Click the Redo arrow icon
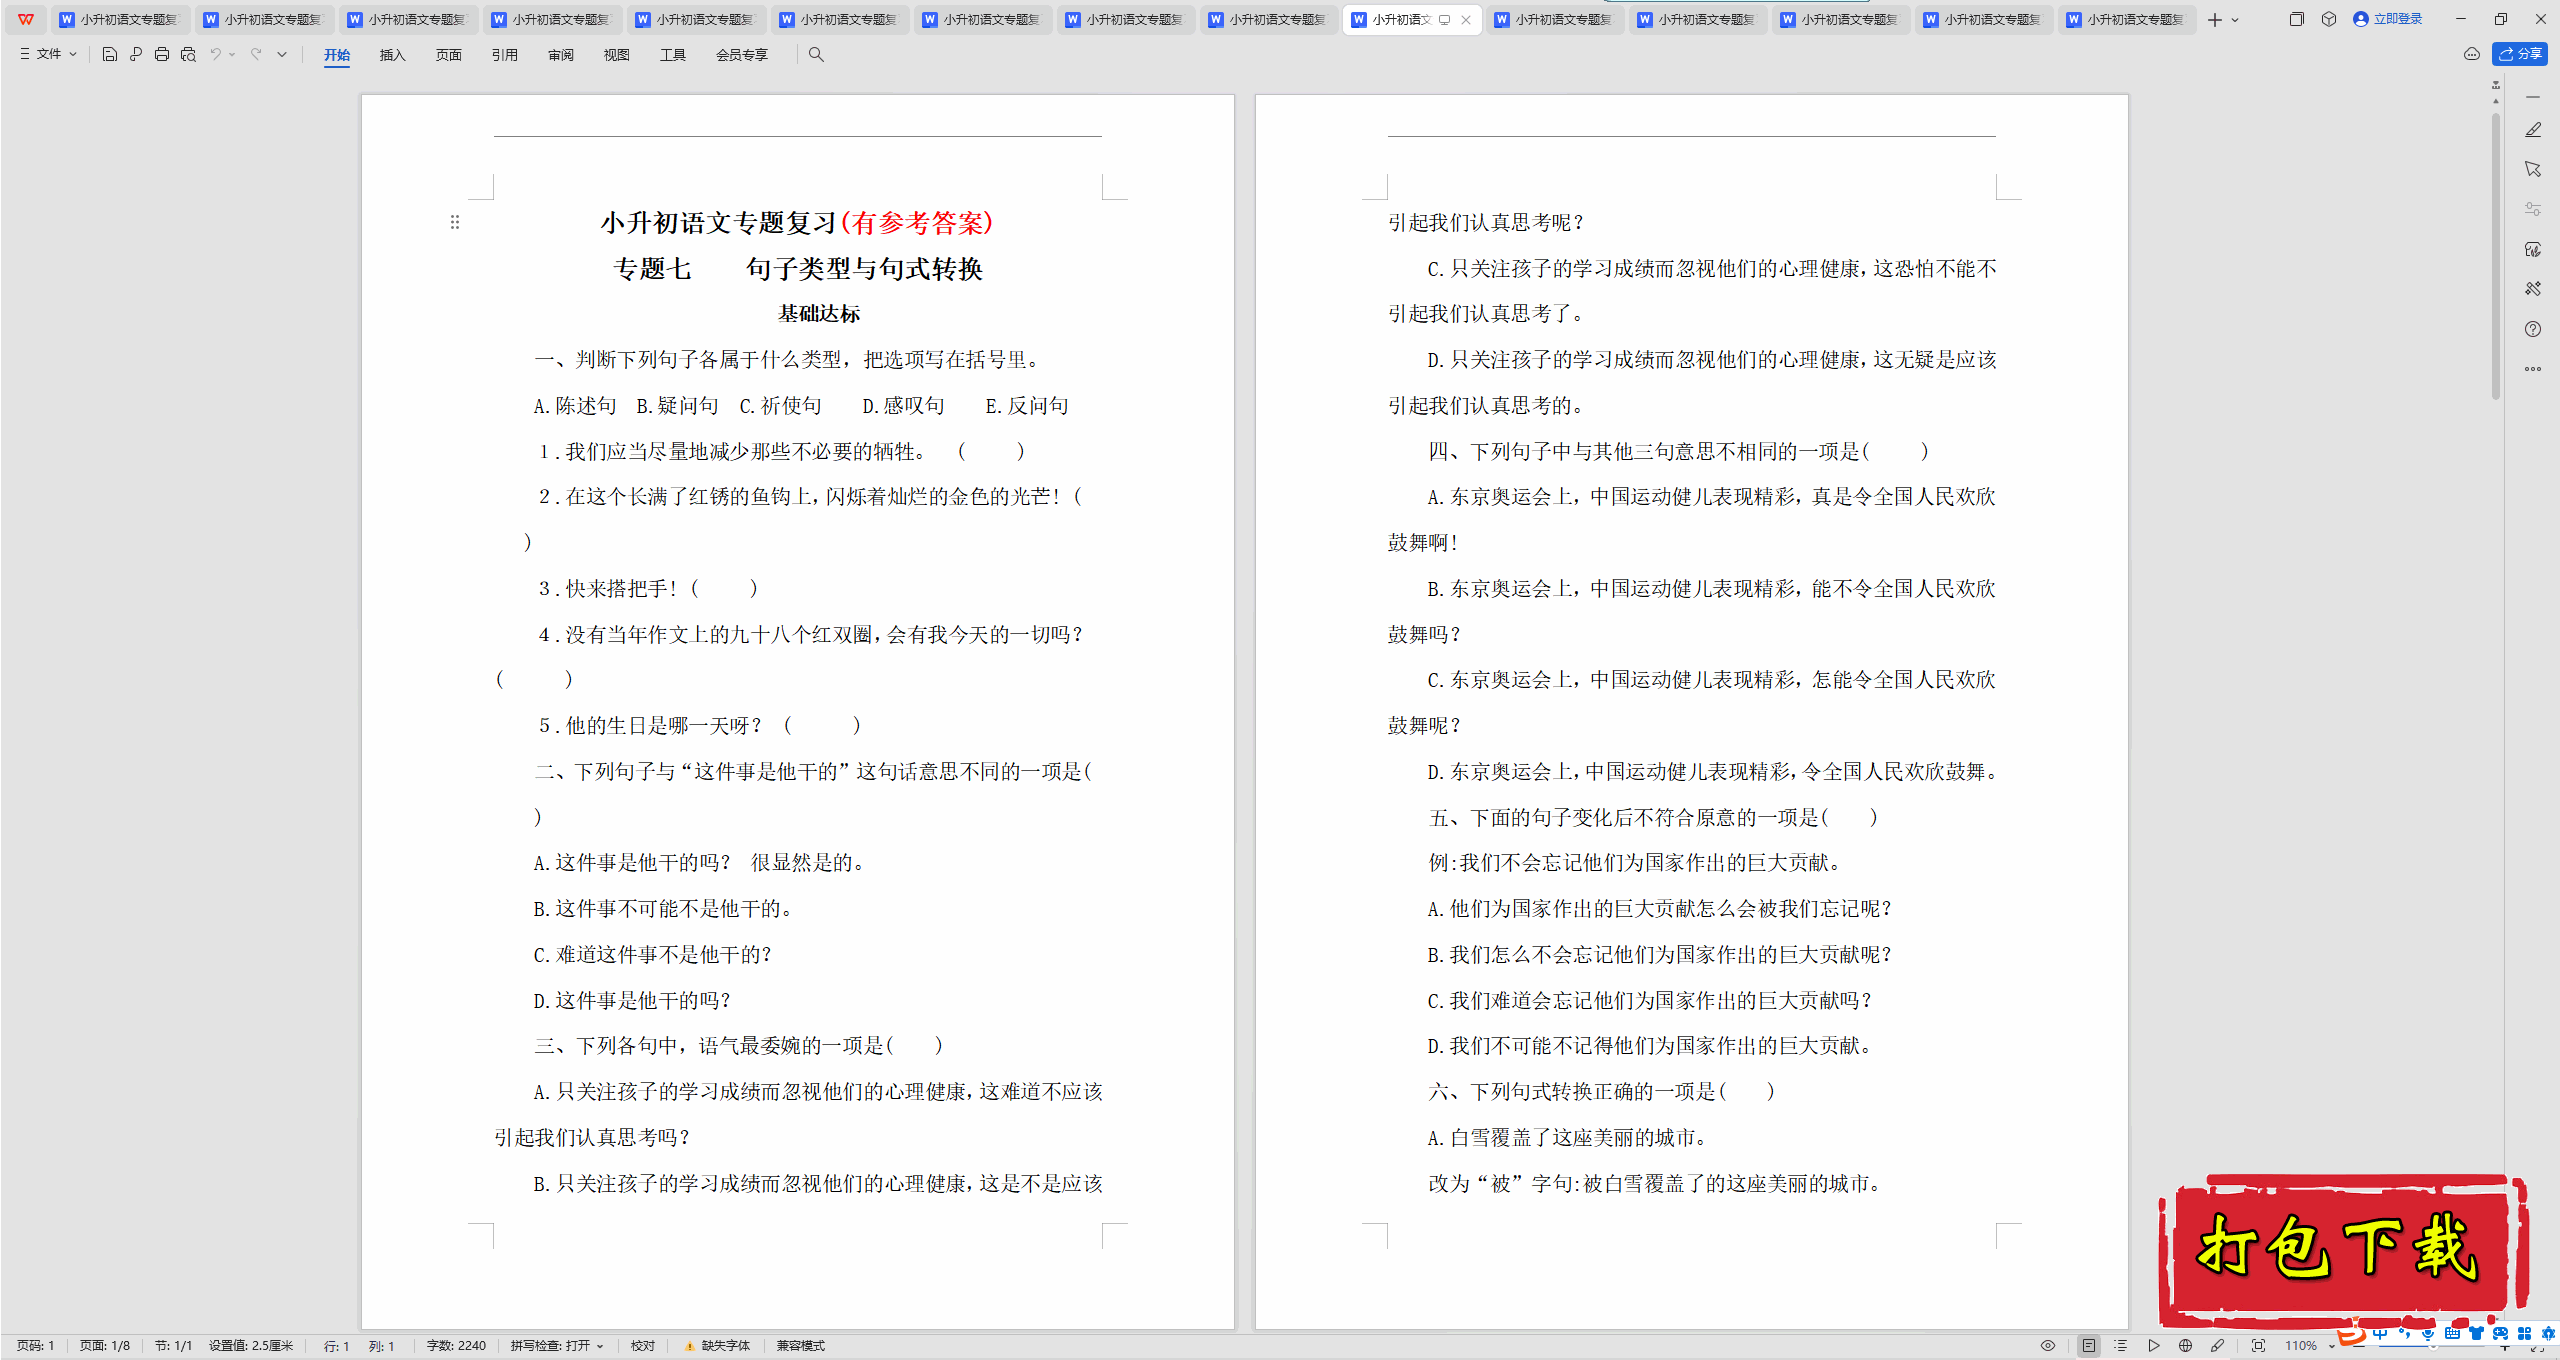 tap(256, 54)
